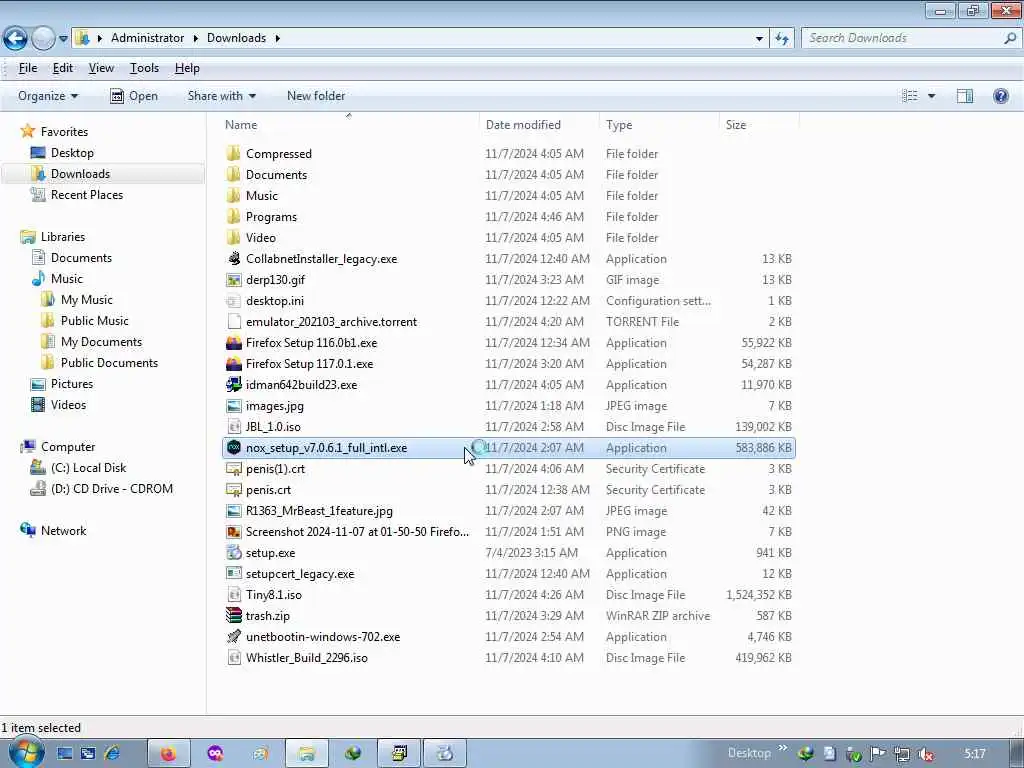
Task: Toggle the preview pane icon
Action: point(965,96)
